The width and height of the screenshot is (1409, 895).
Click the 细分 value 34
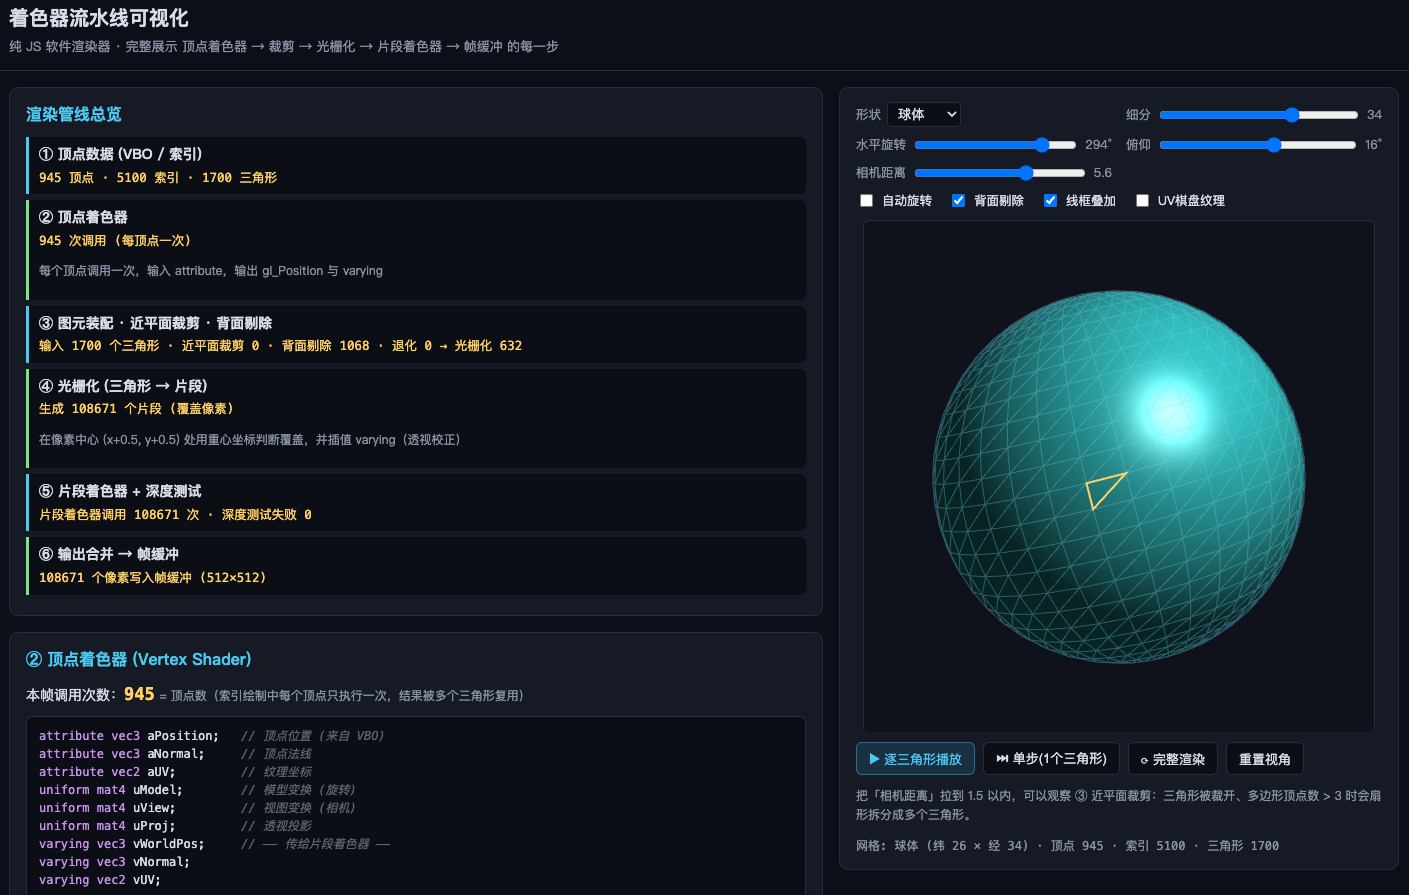coord(1374,115)
